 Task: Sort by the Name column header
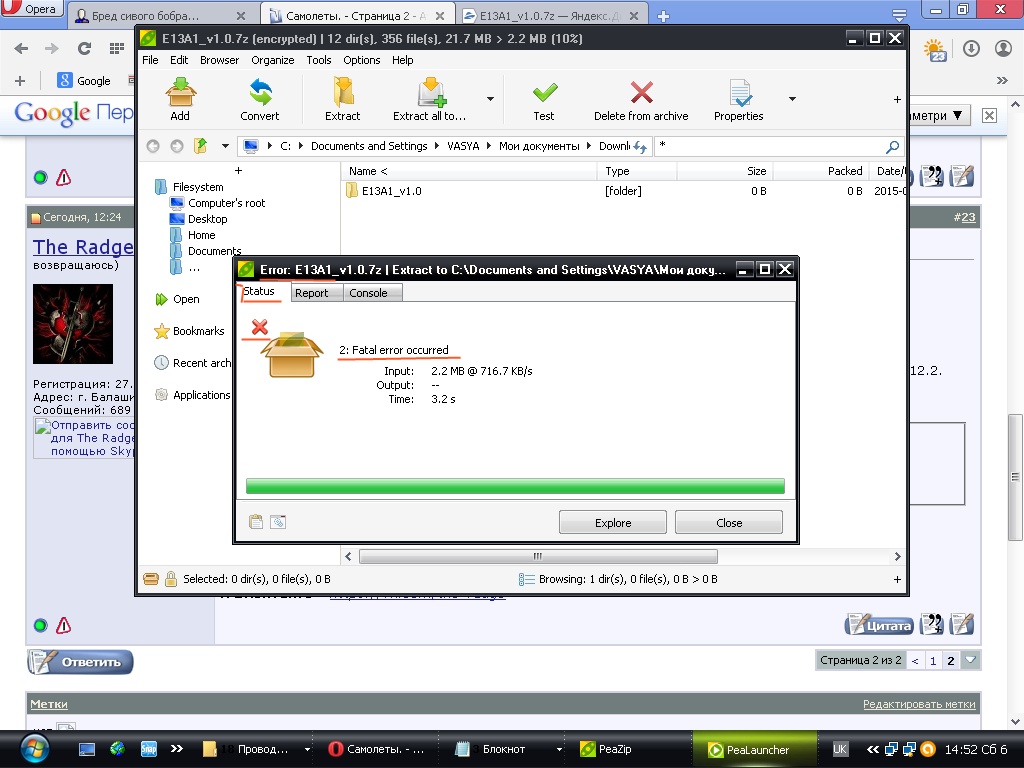pos(469,171)
